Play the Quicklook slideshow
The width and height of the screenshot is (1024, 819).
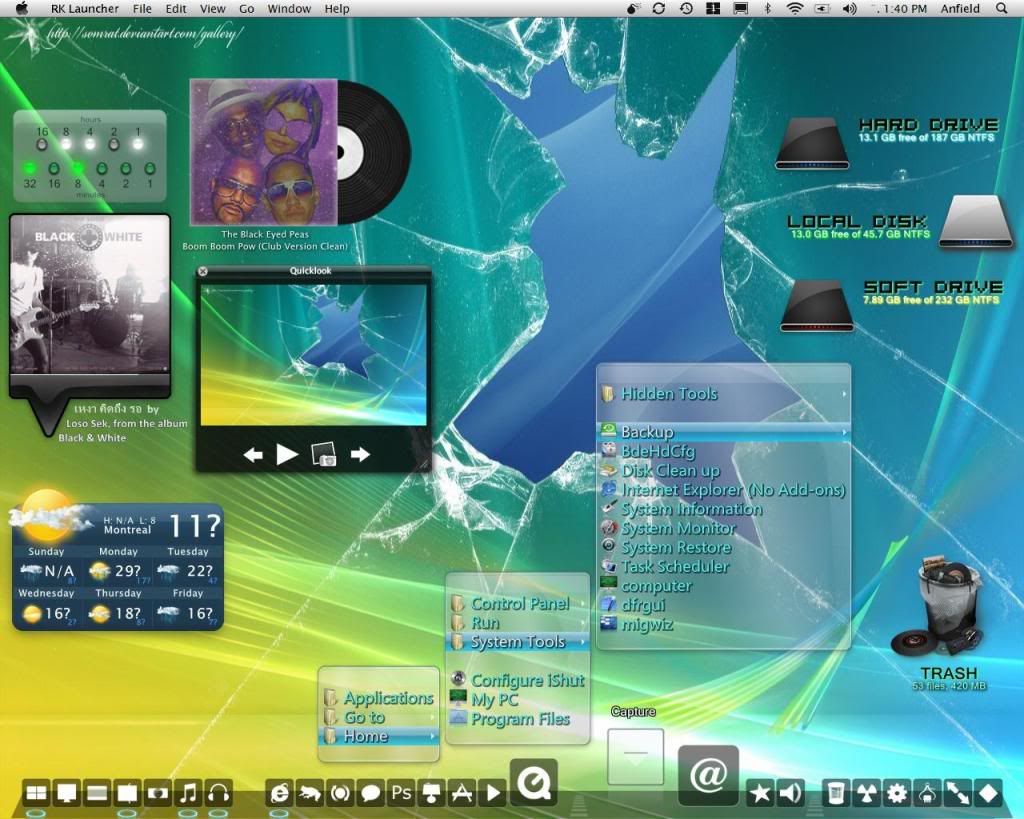[287, 454]
